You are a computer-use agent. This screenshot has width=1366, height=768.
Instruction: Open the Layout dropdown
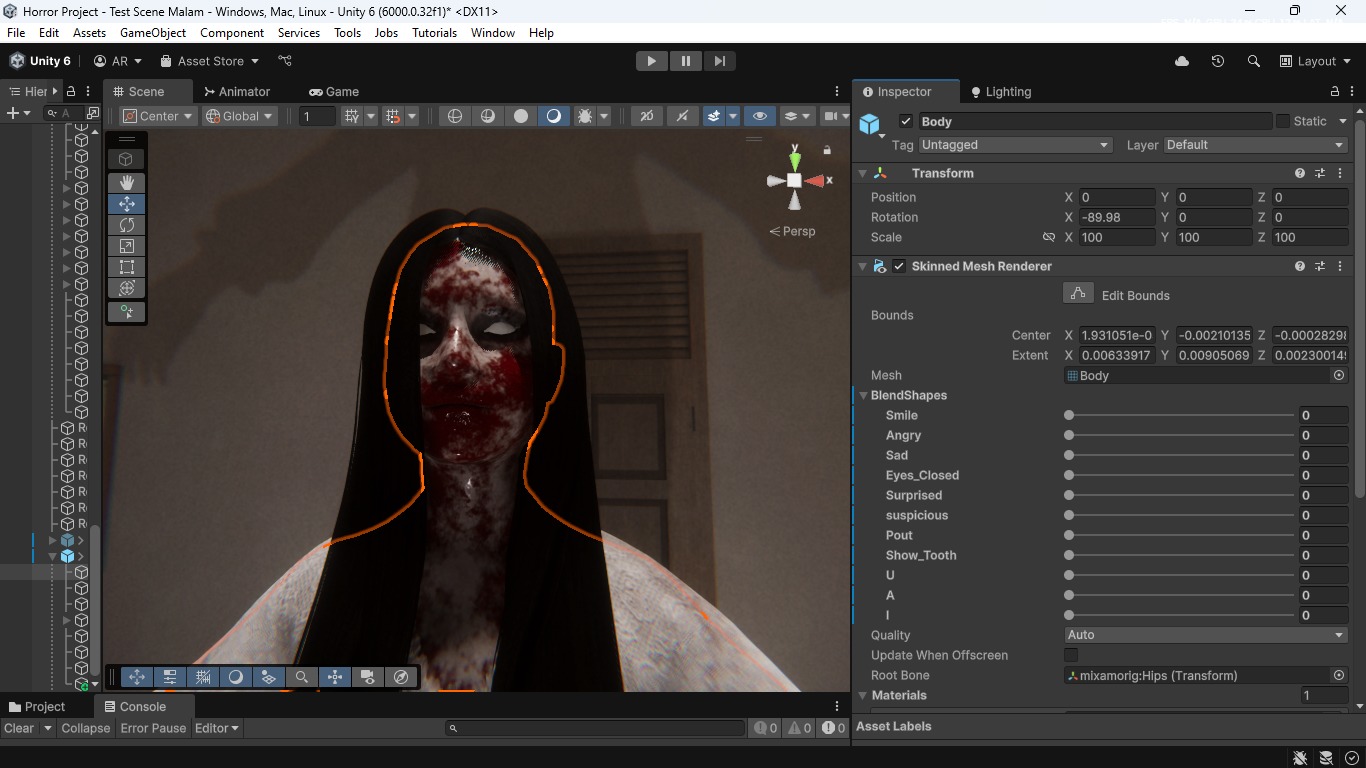[x=1316, y=61]
